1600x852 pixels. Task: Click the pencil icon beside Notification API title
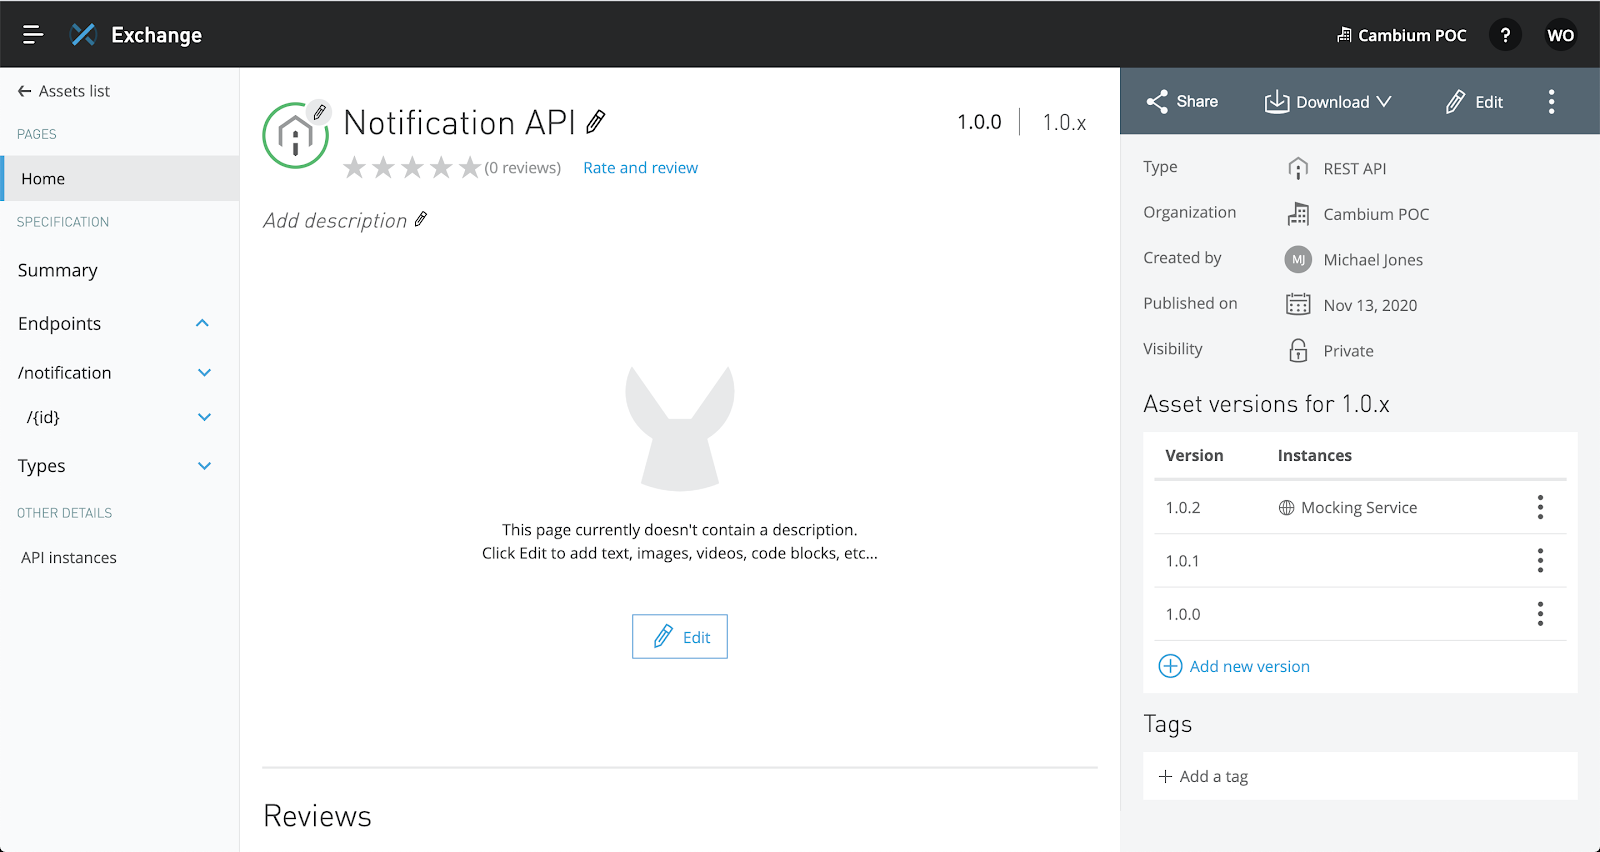596,122
